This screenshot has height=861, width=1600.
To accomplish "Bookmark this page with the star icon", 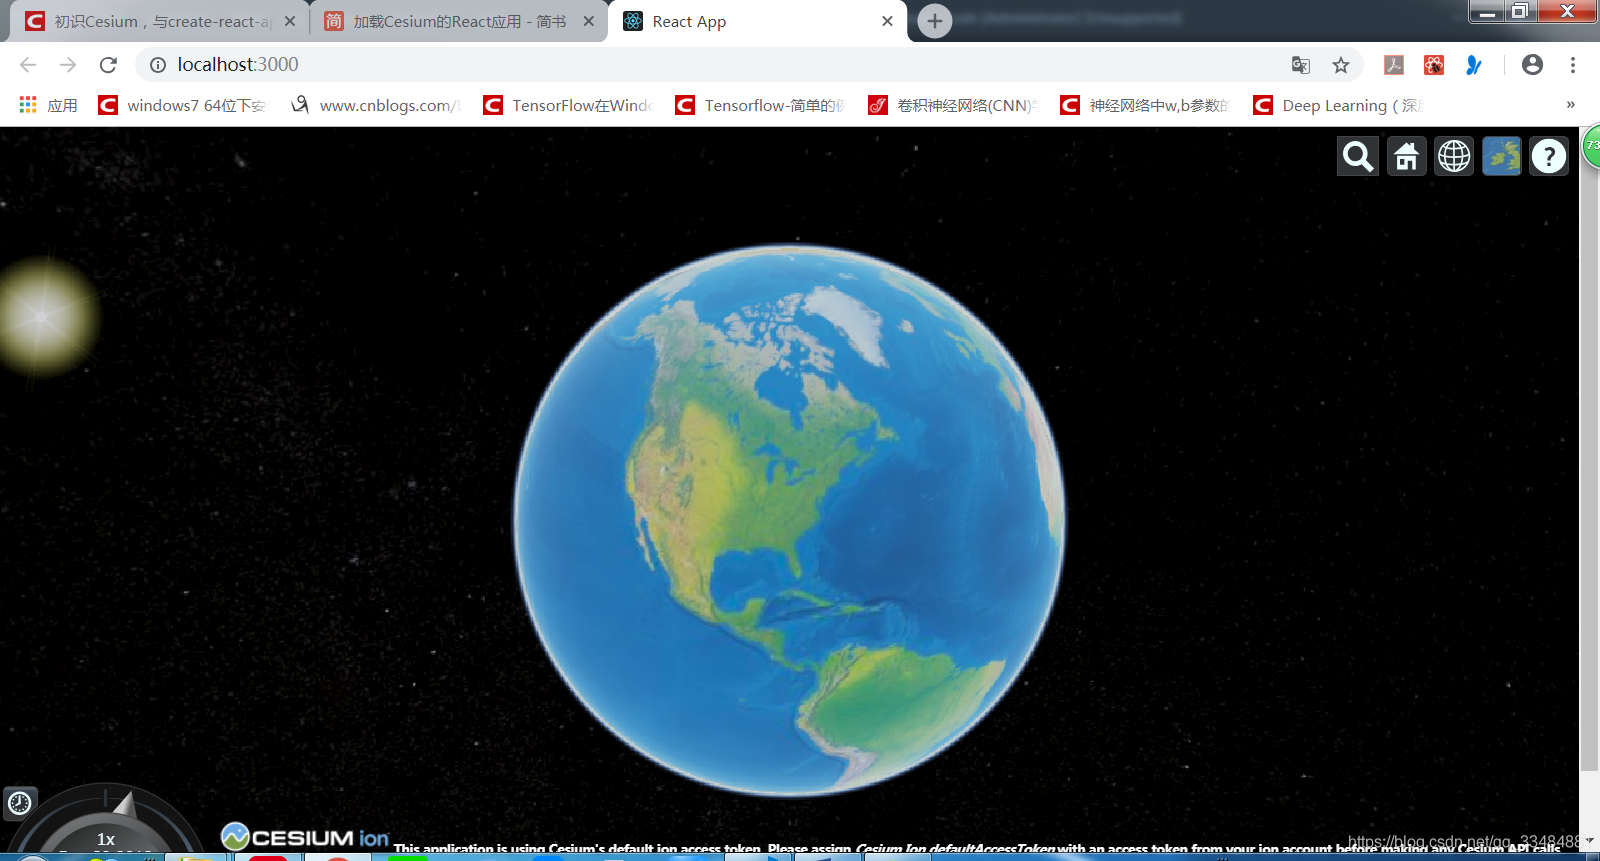I will (1341, 65).
